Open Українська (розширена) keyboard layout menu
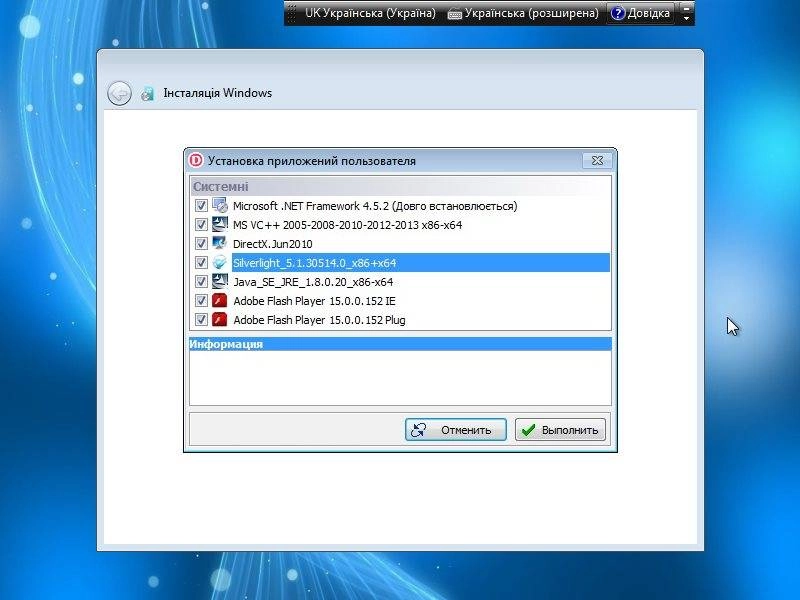This screenshot has height=600, width=800. (523, 13)
